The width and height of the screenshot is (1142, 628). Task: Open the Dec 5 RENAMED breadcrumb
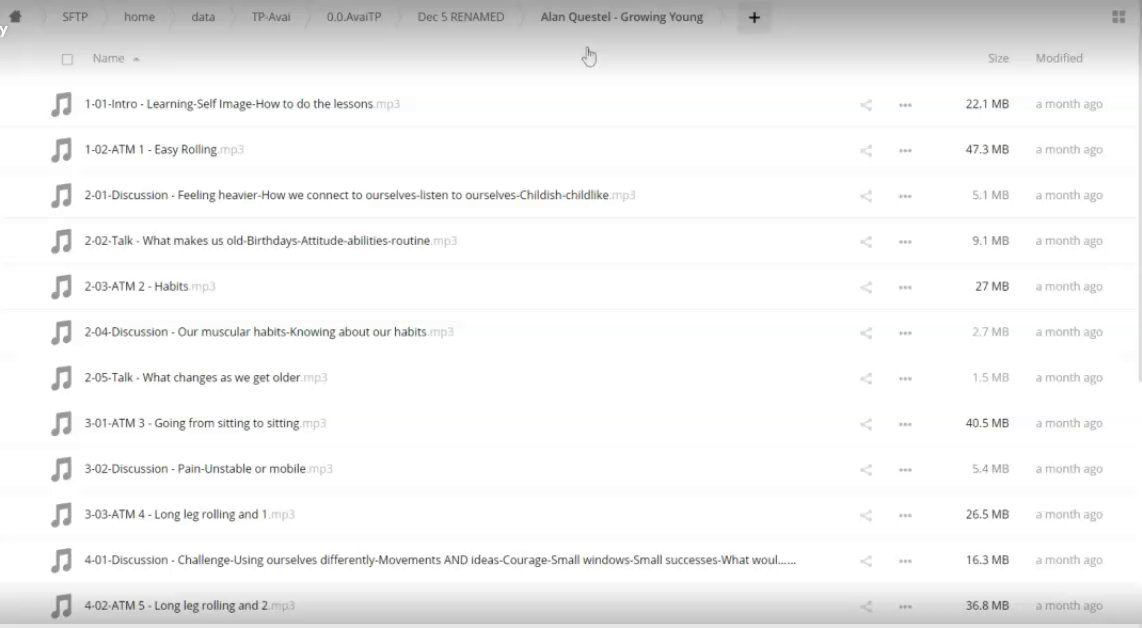tap(460, 17)
